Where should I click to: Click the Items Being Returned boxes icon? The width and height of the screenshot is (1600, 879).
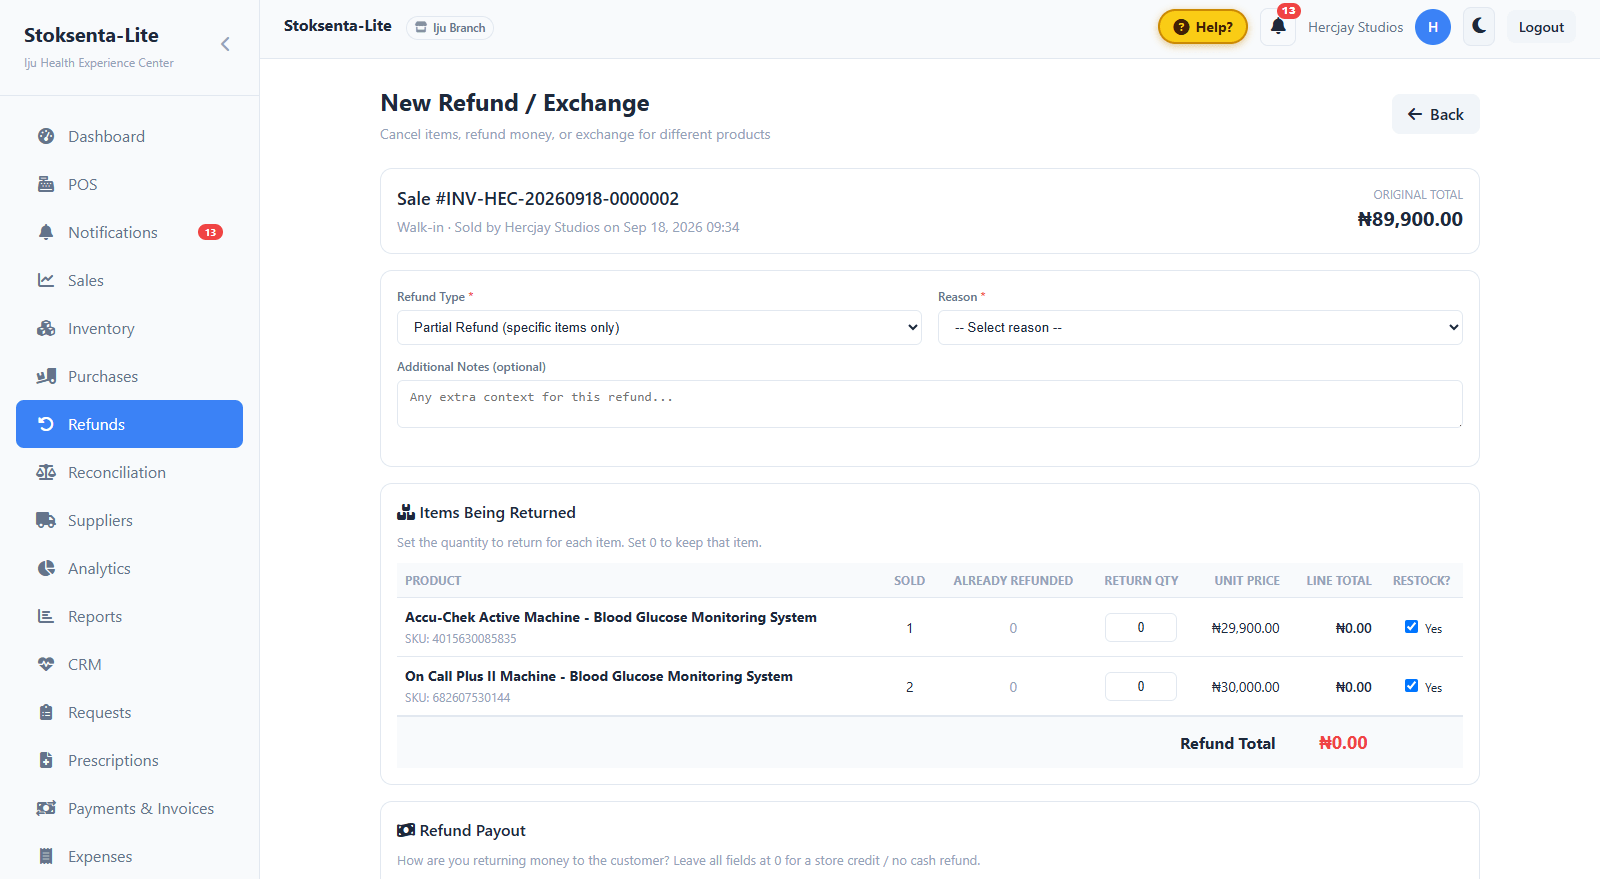tap(406, 512)
